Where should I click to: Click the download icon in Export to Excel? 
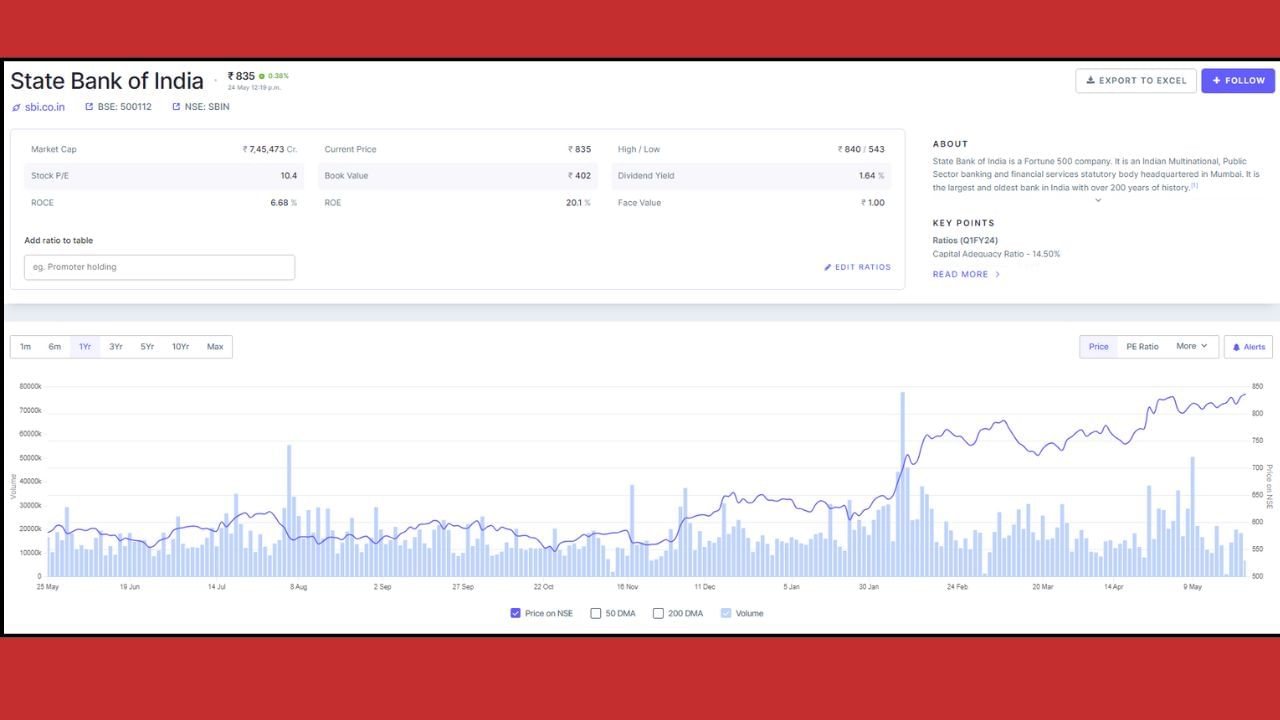tap(1090, 81)
